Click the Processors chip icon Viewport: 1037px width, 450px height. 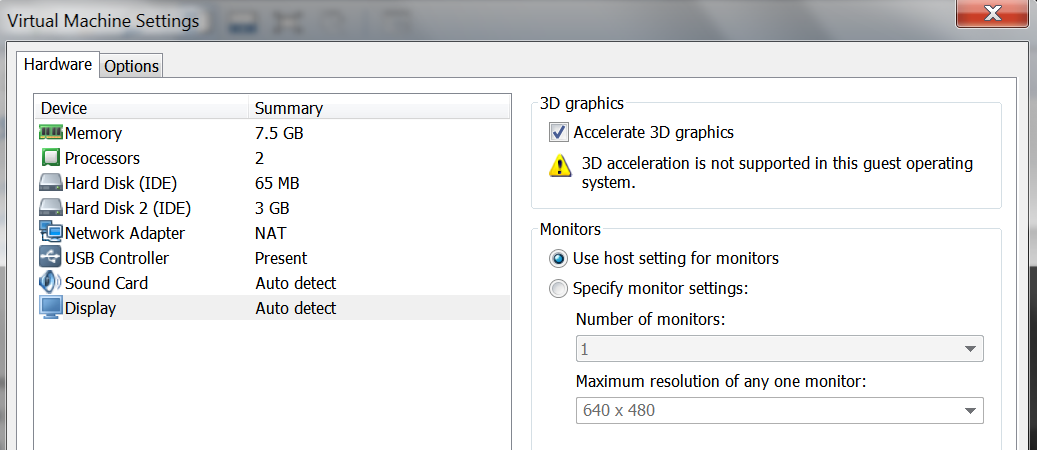51,158
